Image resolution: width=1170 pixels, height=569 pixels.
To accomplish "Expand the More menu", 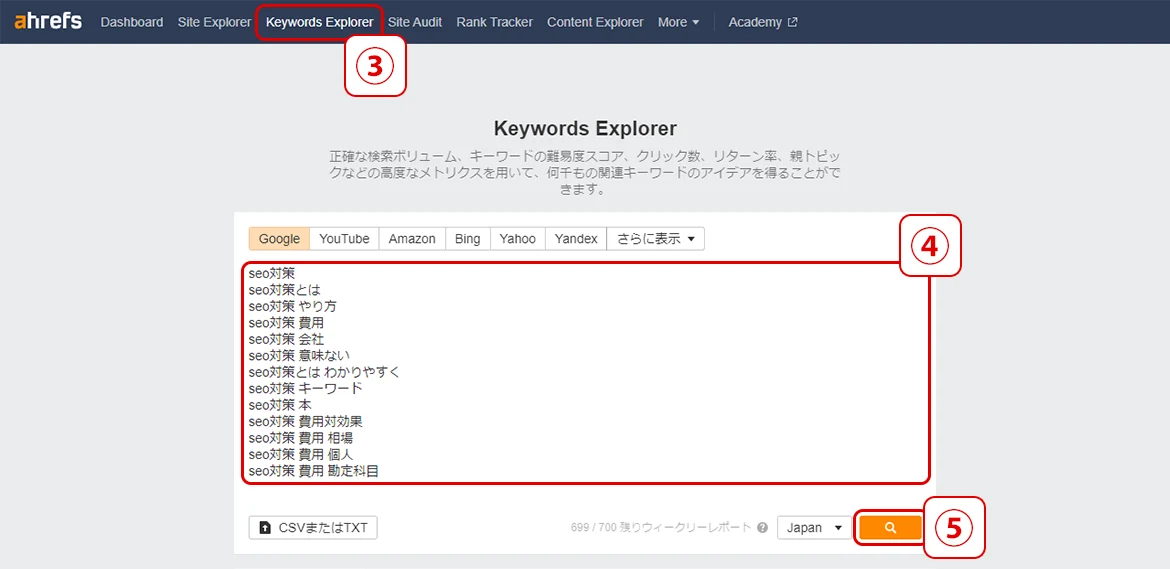I will click(x=678, y=22).
